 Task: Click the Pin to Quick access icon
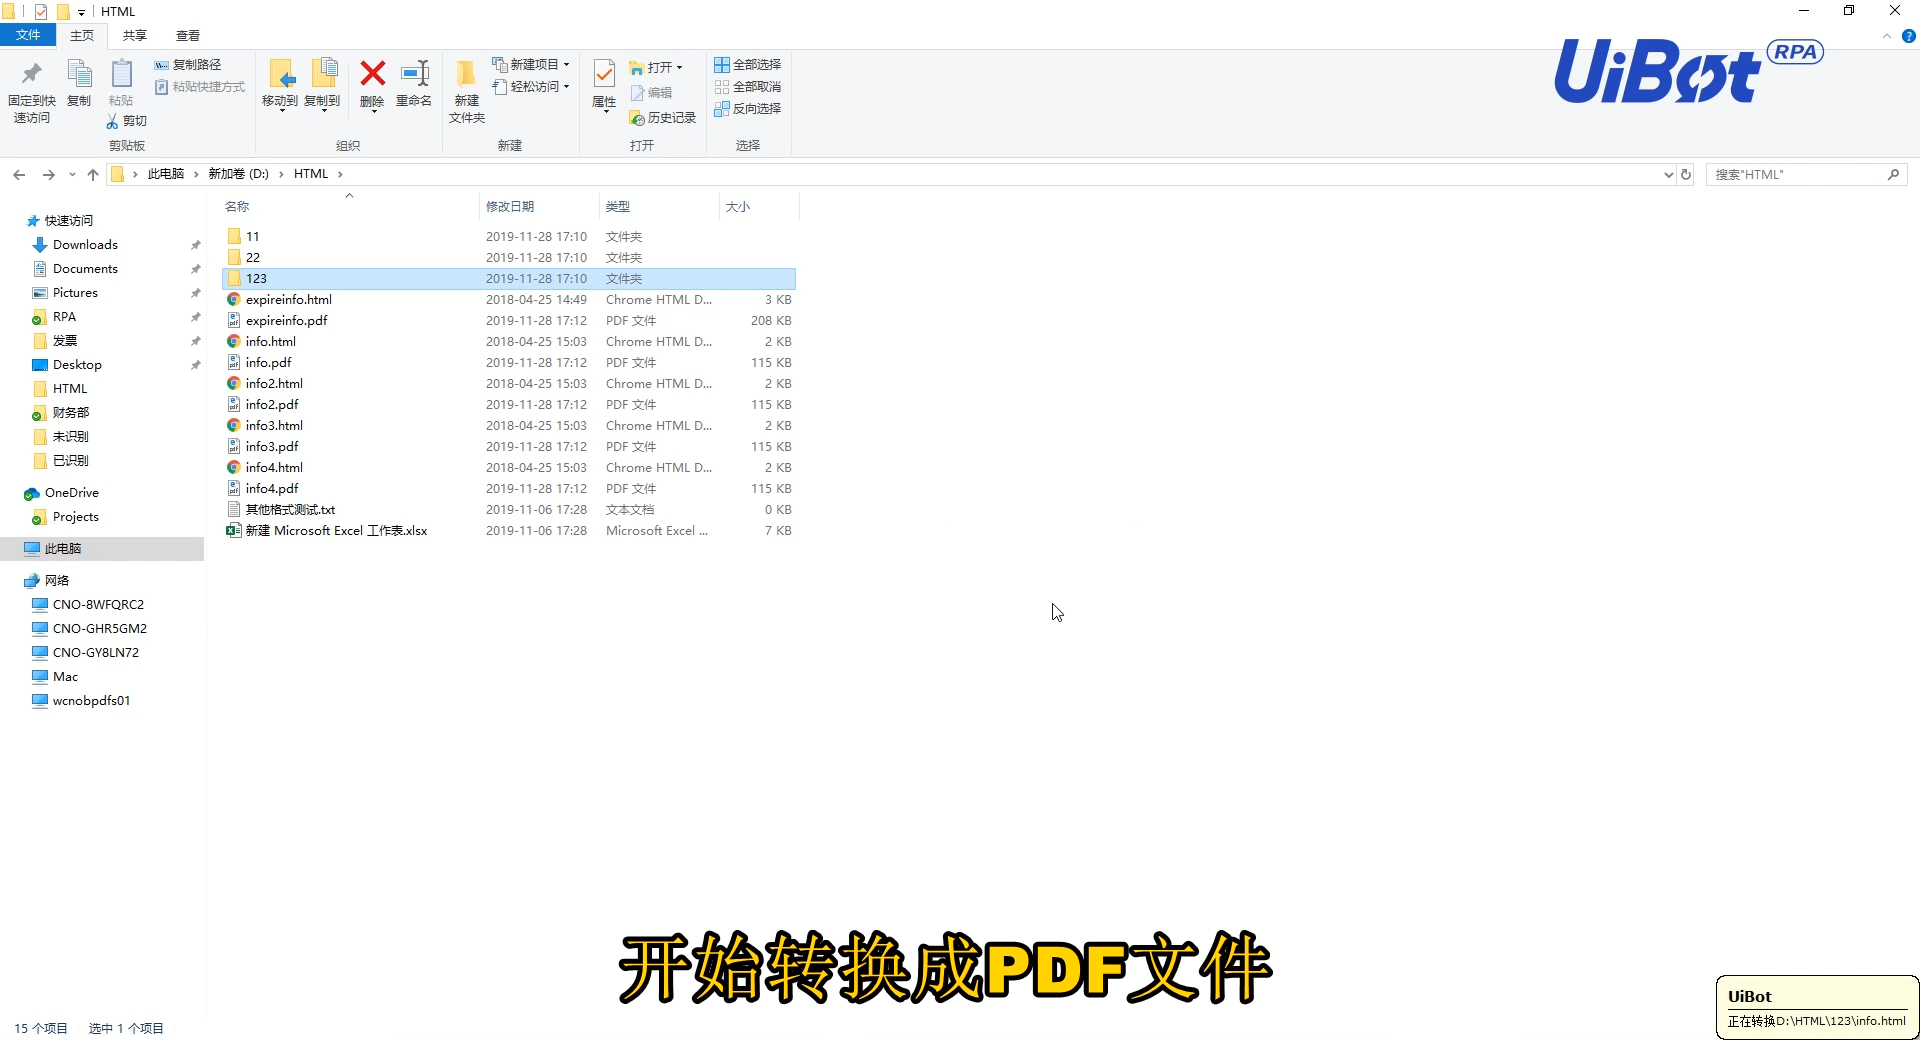pos(32,74)
